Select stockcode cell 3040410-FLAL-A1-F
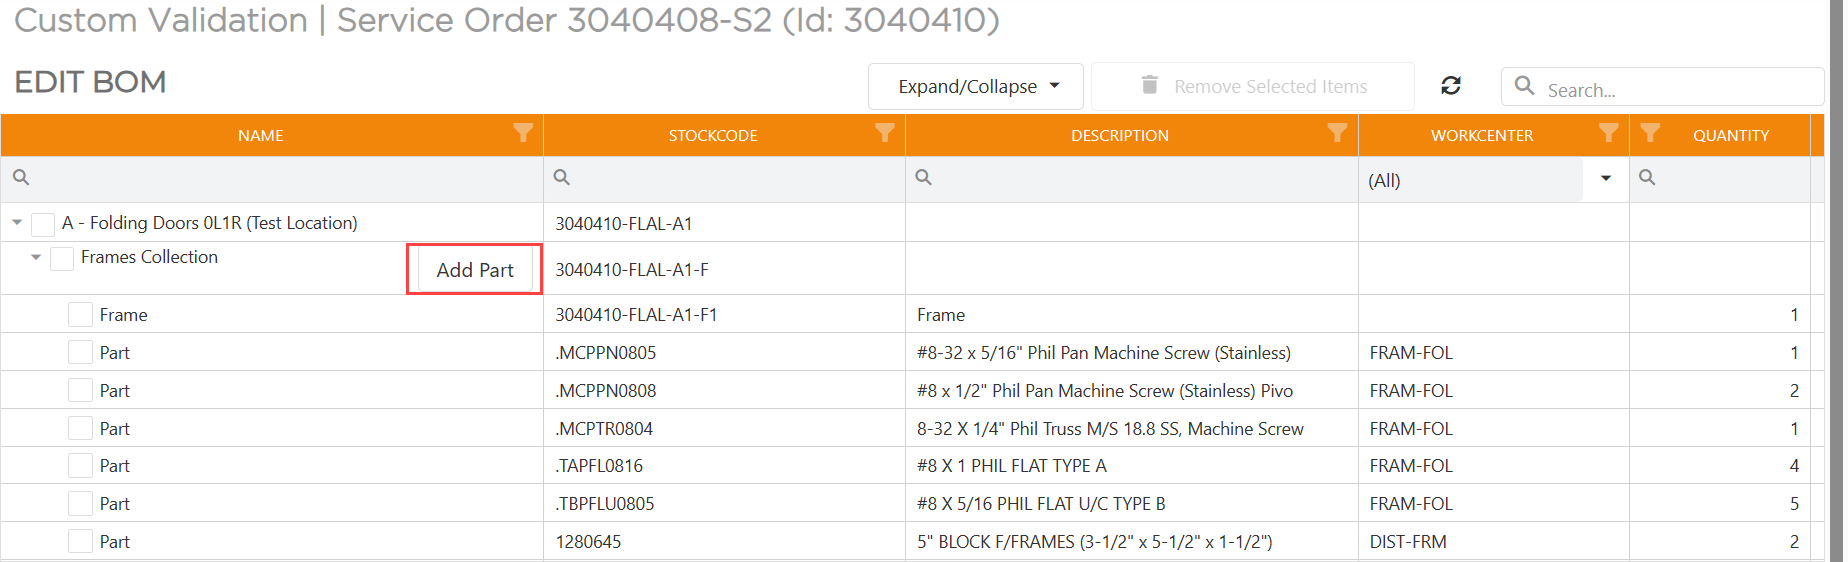Image resolution: width=1848 pixels, height=562 pixels. 724,269
